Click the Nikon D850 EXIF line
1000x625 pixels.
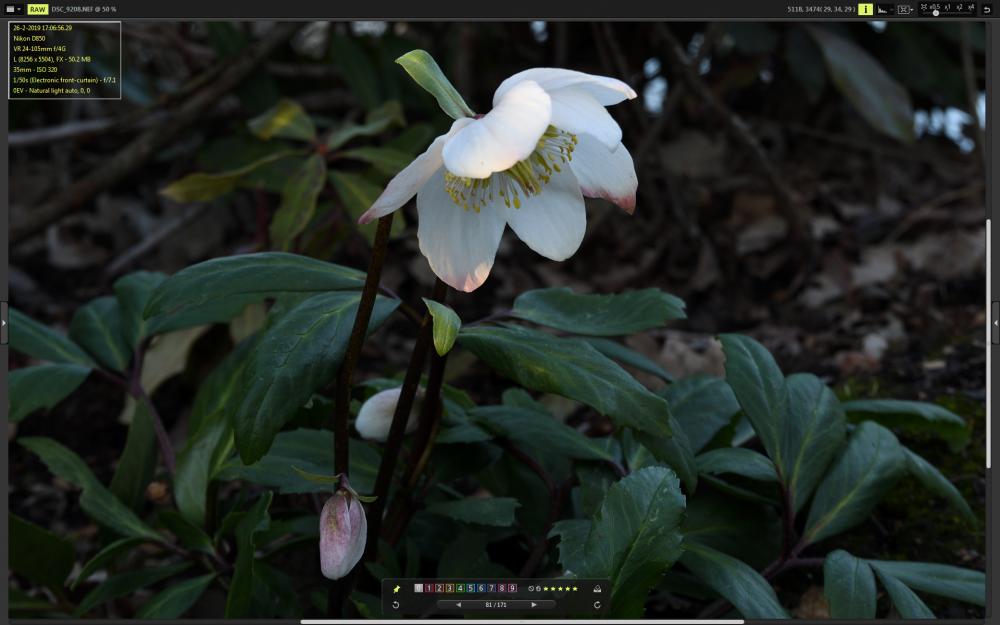pos(29,38)
